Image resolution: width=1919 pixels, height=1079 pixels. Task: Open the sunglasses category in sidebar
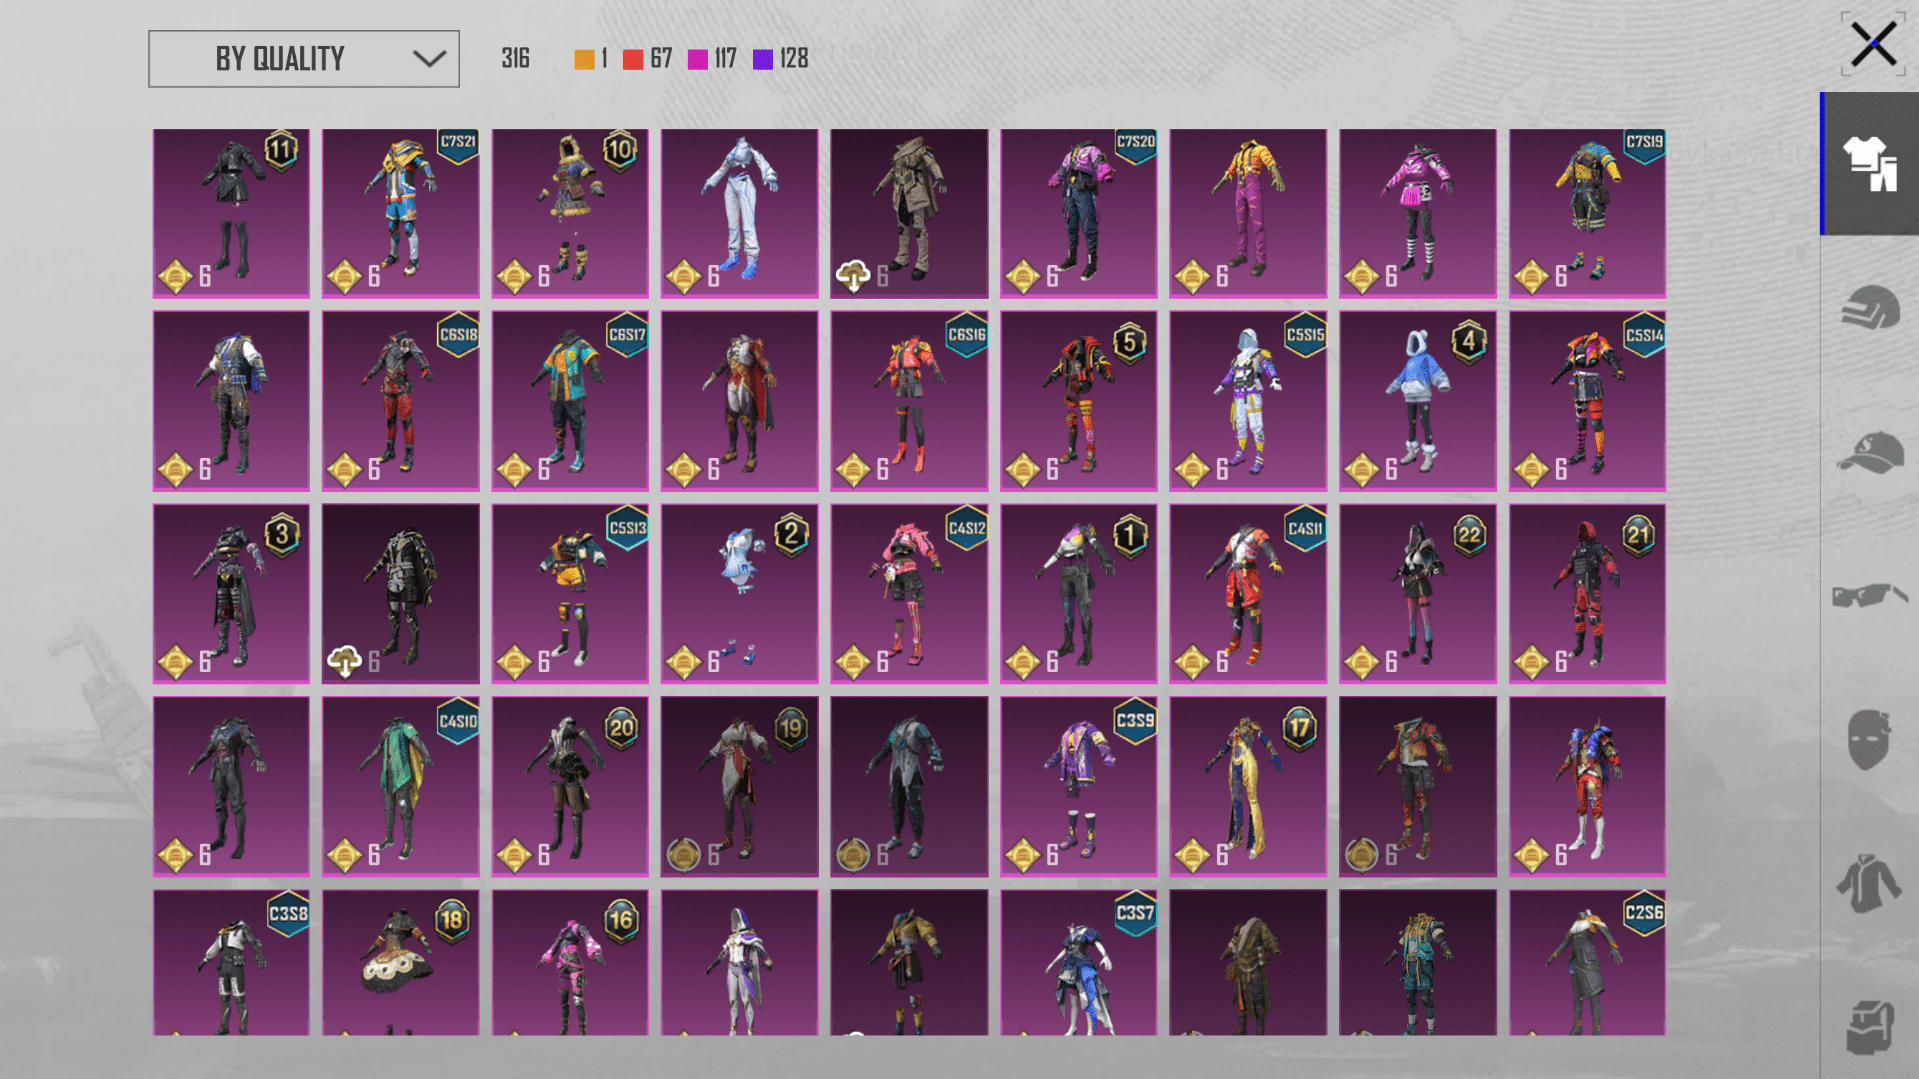point(1869,596)
